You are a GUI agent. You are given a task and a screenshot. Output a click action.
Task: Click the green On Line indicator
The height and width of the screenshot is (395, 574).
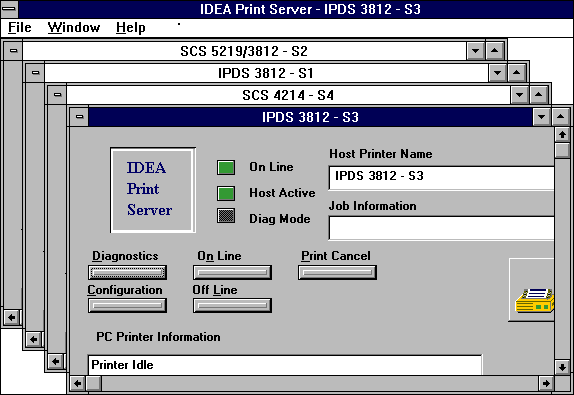click(x=226, y=168)
